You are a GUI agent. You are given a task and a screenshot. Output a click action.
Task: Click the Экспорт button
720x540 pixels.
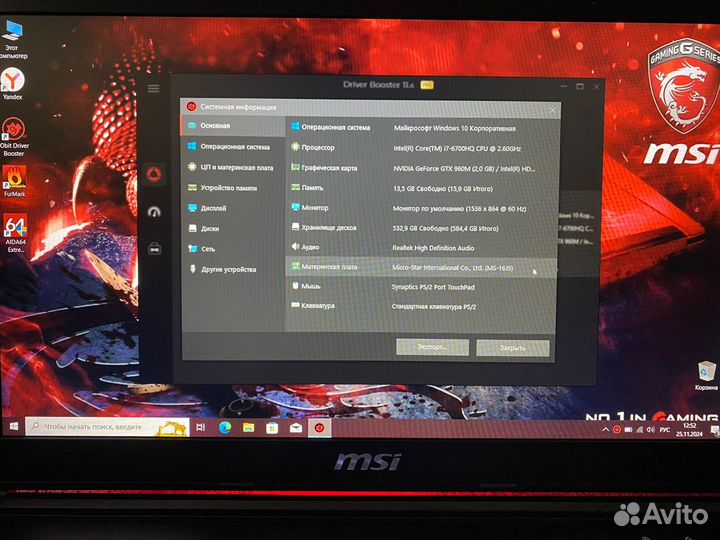(x=432, y=347)
